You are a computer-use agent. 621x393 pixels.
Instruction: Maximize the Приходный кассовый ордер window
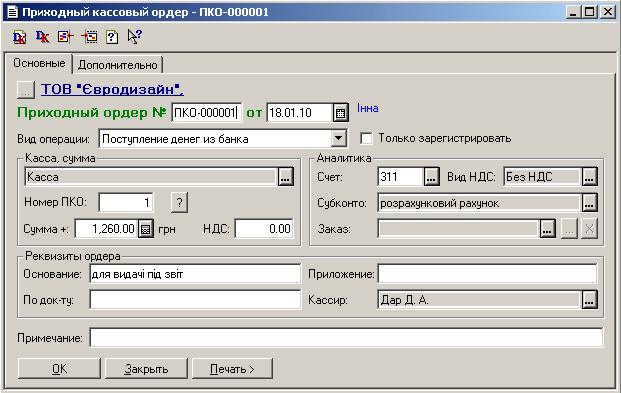coord(589,12)
